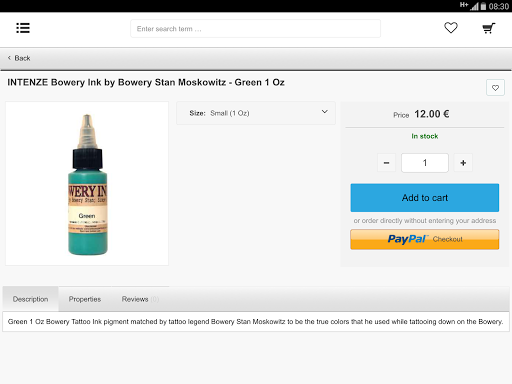
Task: Switch to the Description tab
Action: [30, 299]
